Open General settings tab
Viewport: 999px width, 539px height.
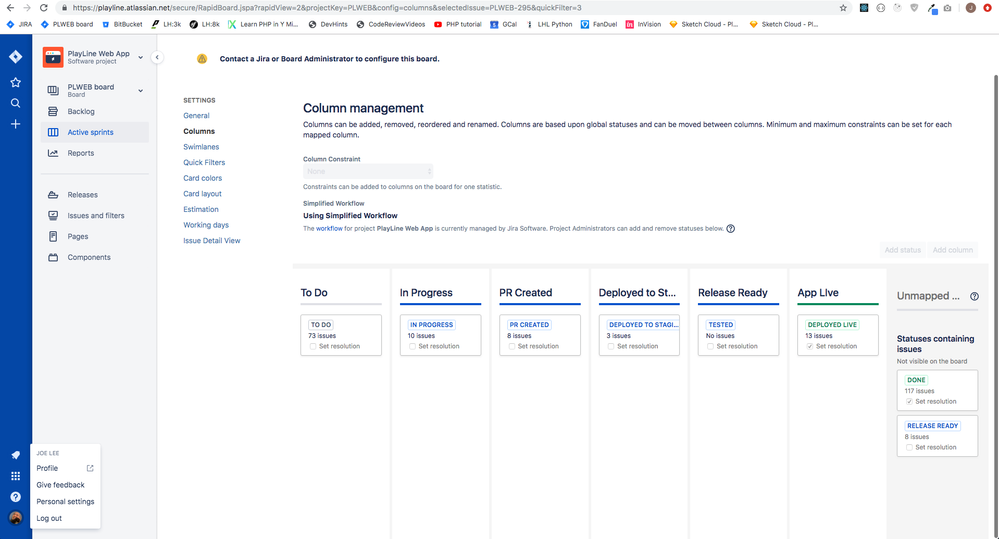pos(196,116)
